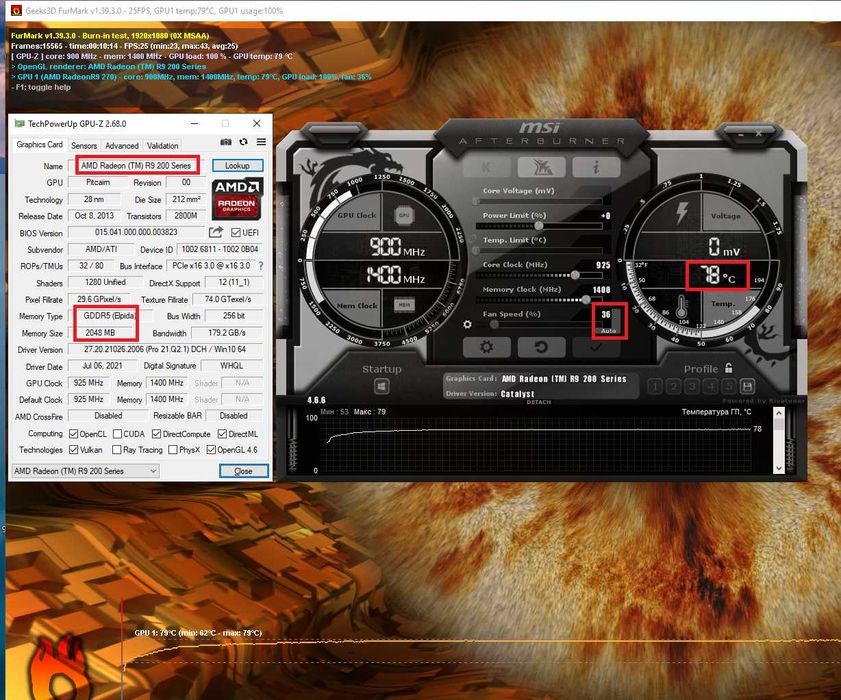Select Afterburner profile slot 5

point(729,386)
